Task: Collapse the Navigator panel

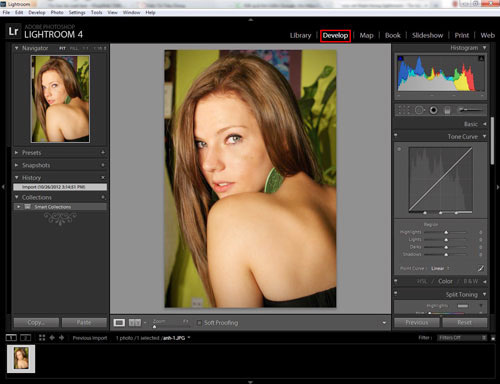Action: click(16, 48)
